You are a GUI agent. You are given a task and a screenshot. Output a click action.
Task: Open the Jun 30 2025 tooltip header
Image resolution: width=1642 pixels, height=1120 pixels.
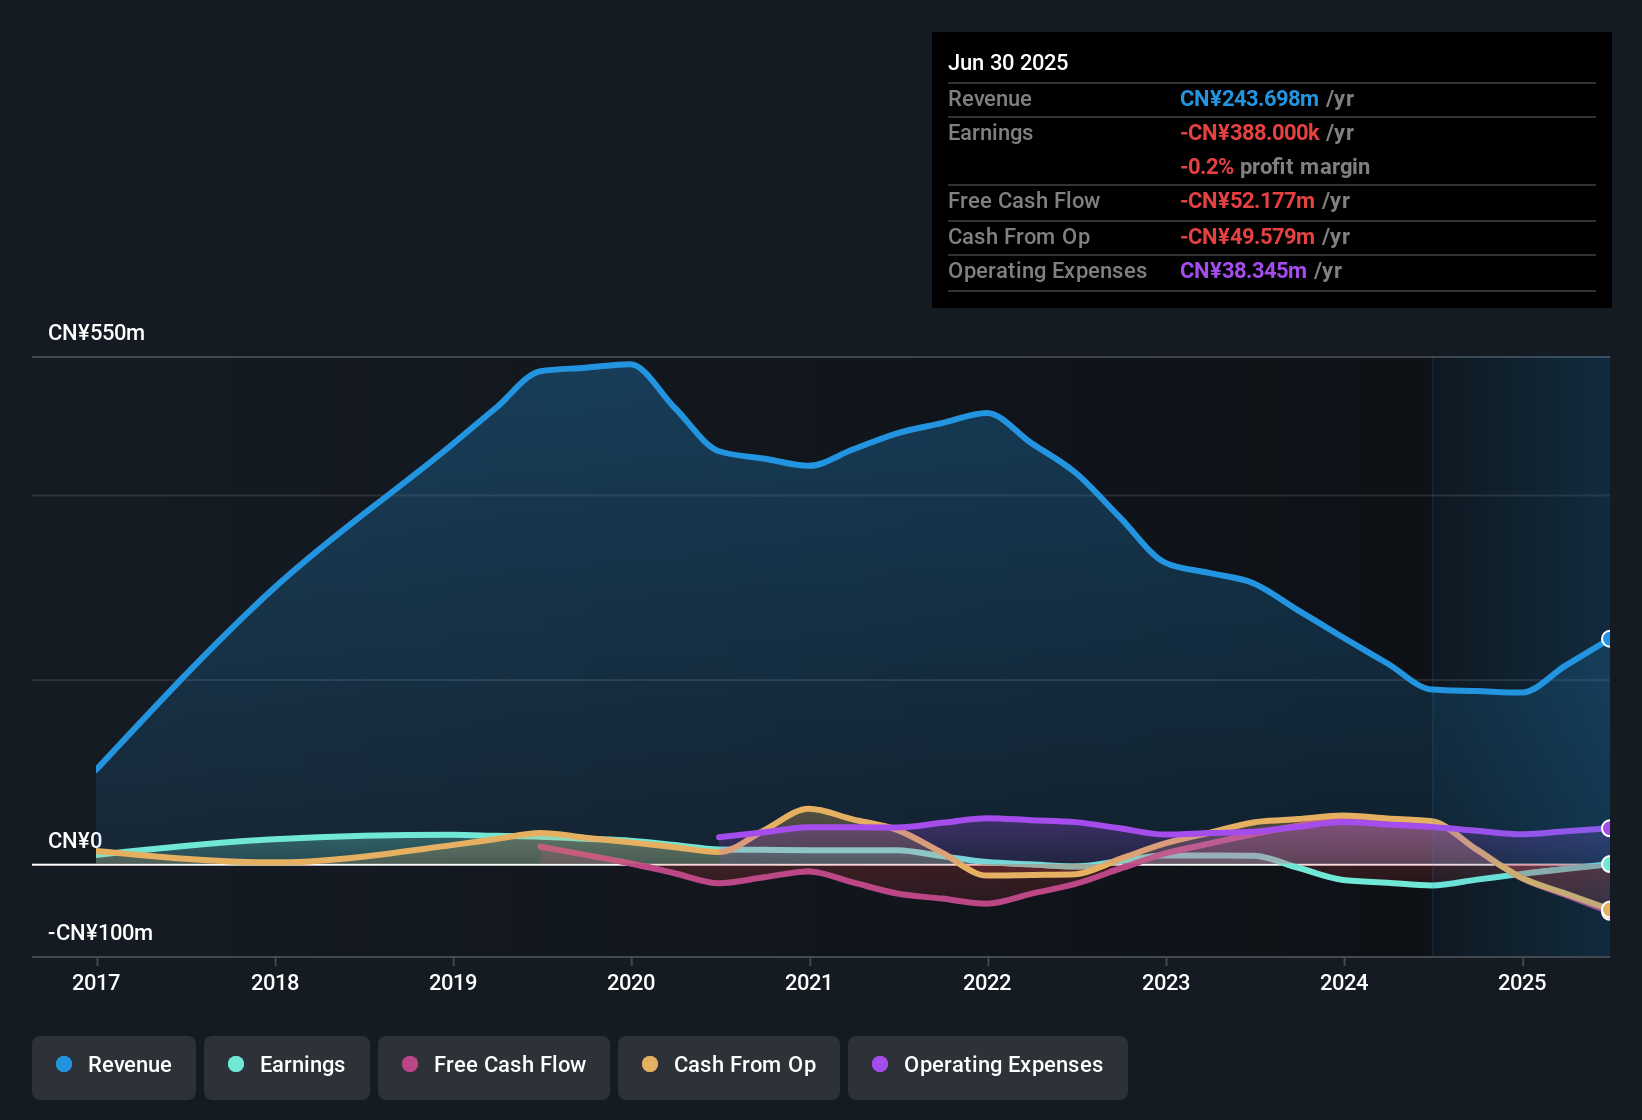point(1008,62)
